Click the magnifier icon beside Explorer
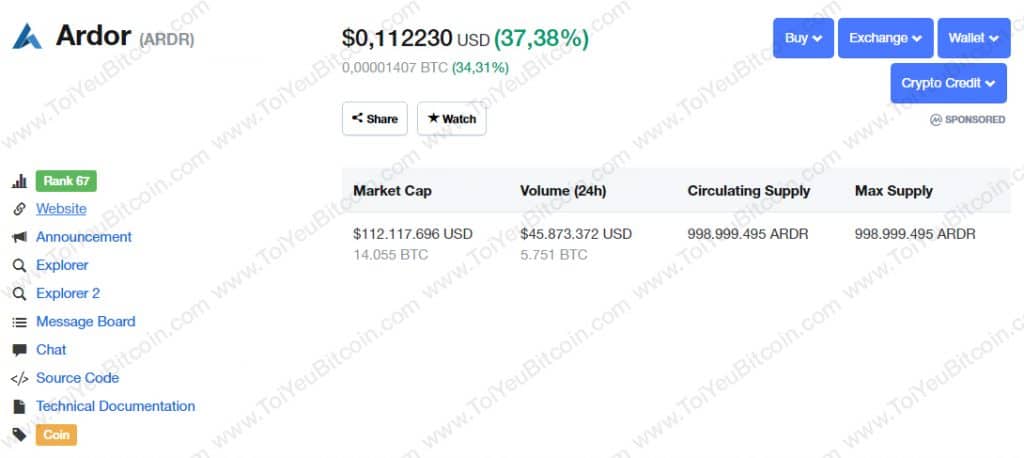This screenshot has height=458, width=1024. pos(19,265)
